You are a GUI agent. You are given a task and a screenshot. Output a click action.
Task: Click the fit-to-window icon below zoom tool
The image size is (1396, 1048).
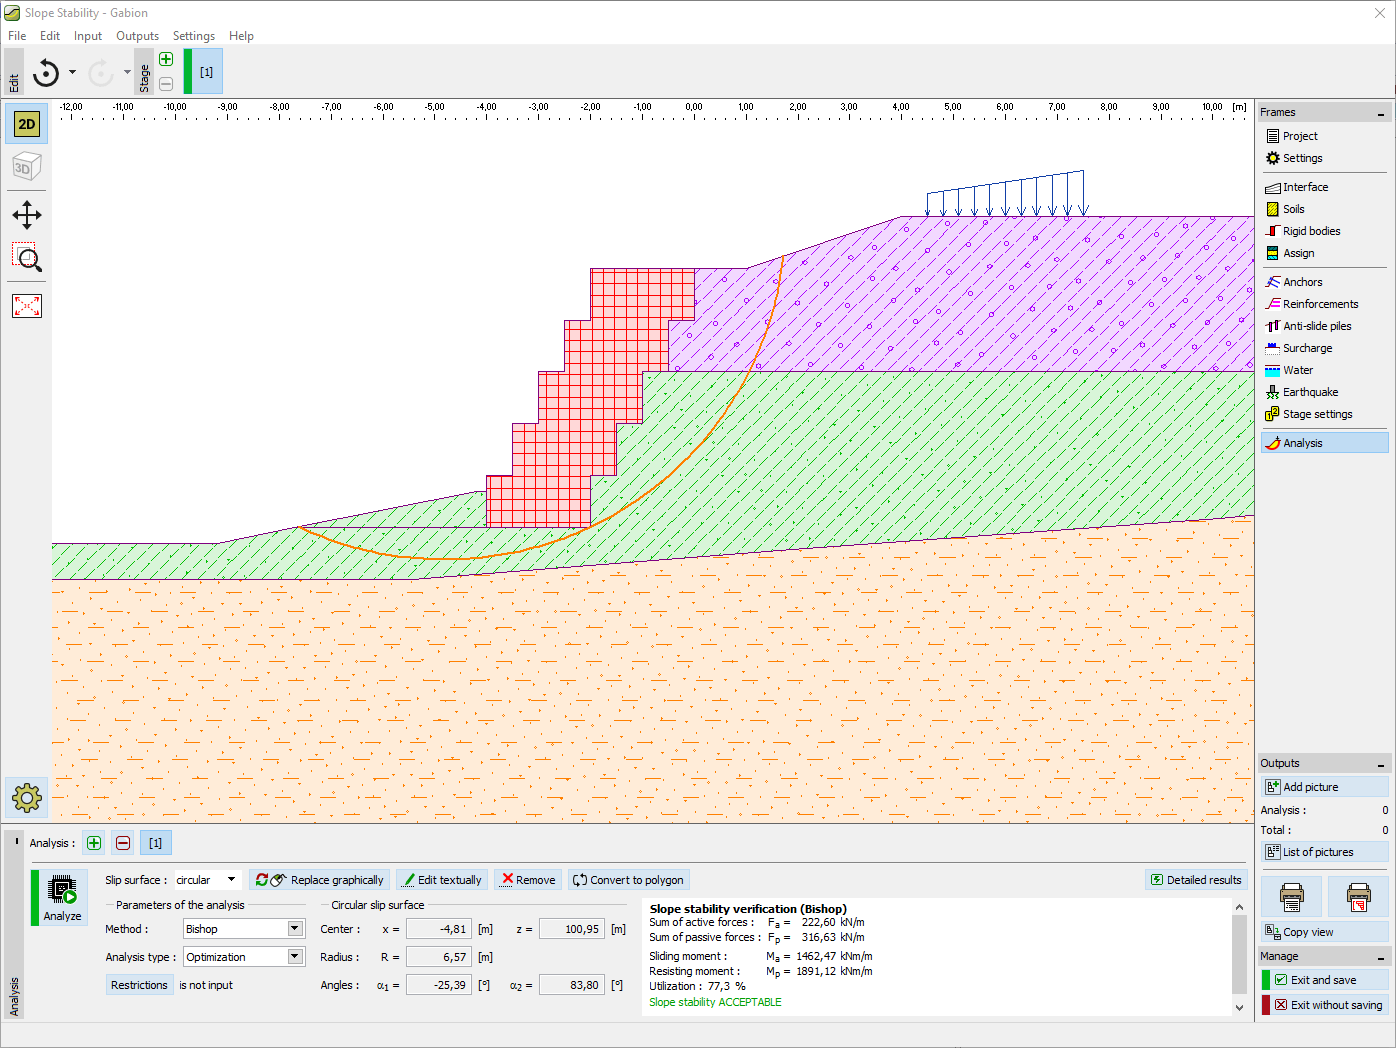[26, 306]
